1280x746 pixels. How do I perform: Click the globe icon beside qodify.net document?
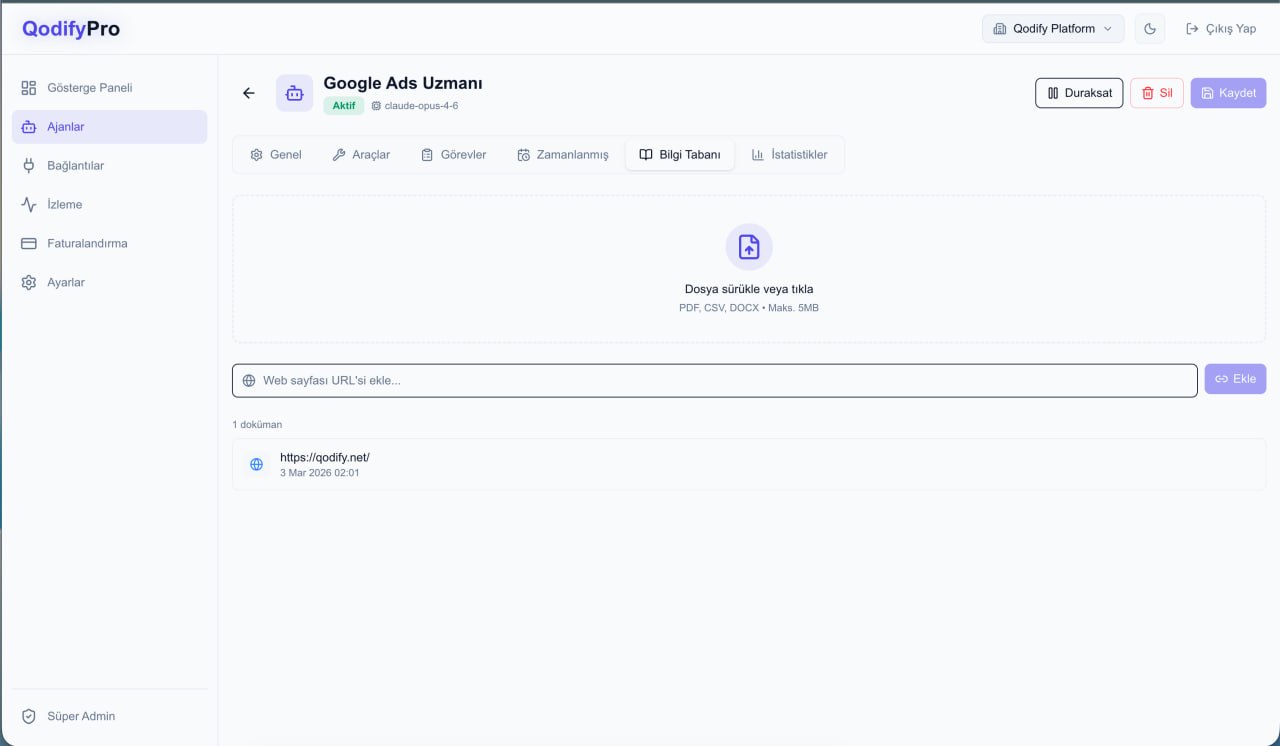coord(257,464)
